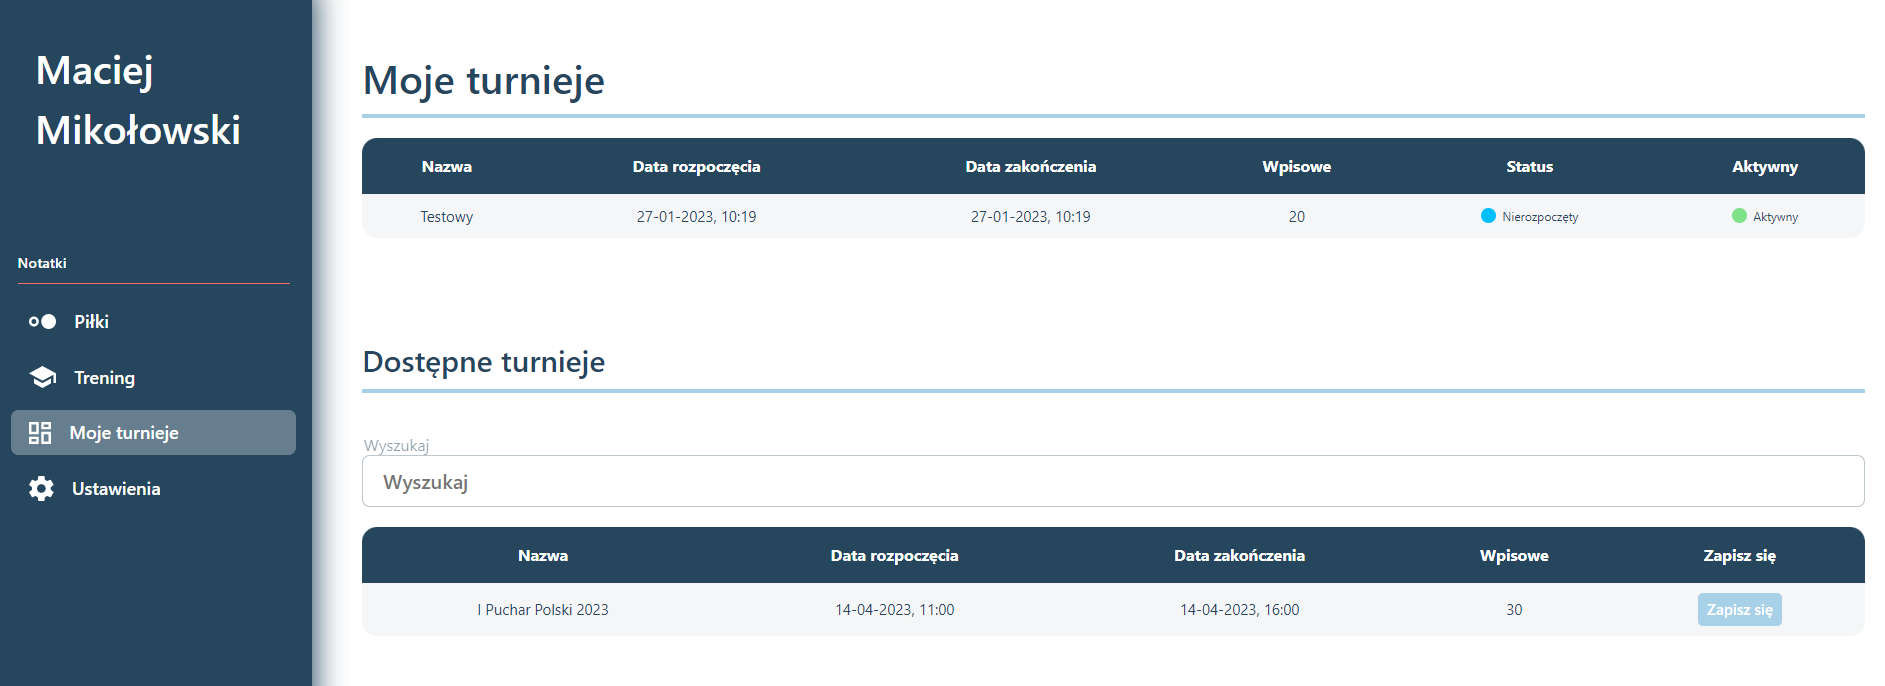Click Data zakończenia header in Dostępne turnieje

1239,556
